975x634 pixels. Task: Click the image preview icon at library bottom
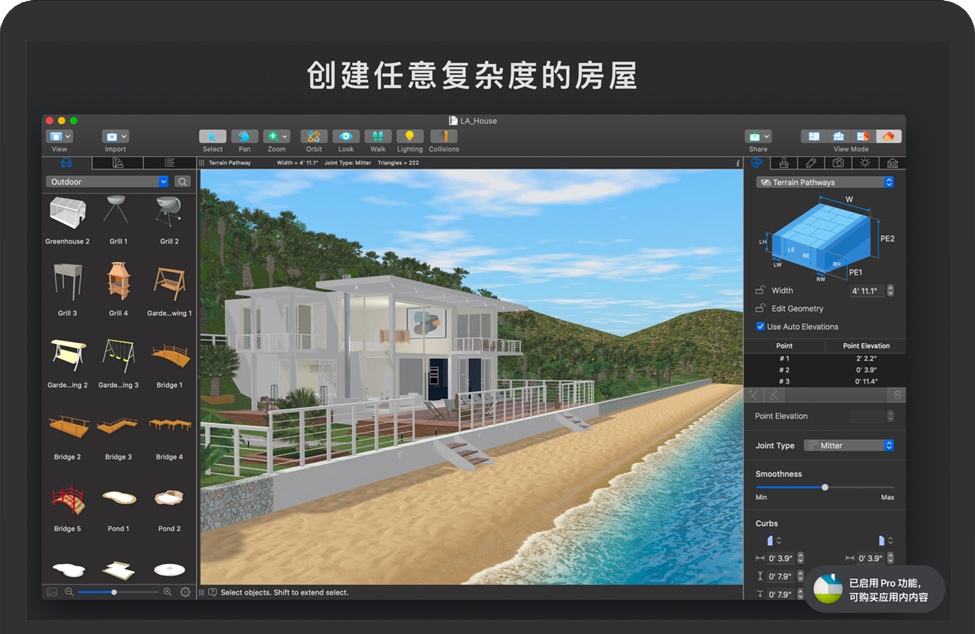52,592
